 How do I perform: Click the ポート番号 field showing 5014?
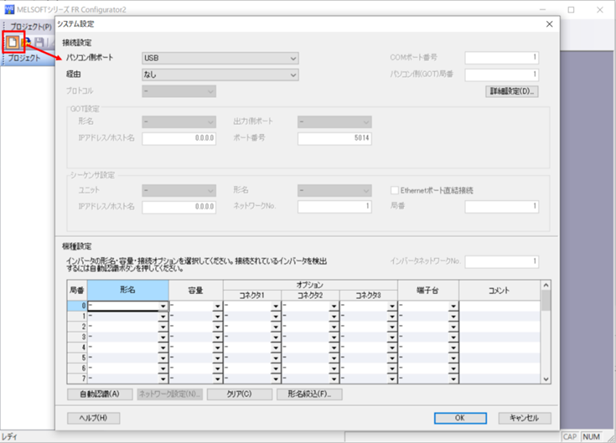click(334, 138)
